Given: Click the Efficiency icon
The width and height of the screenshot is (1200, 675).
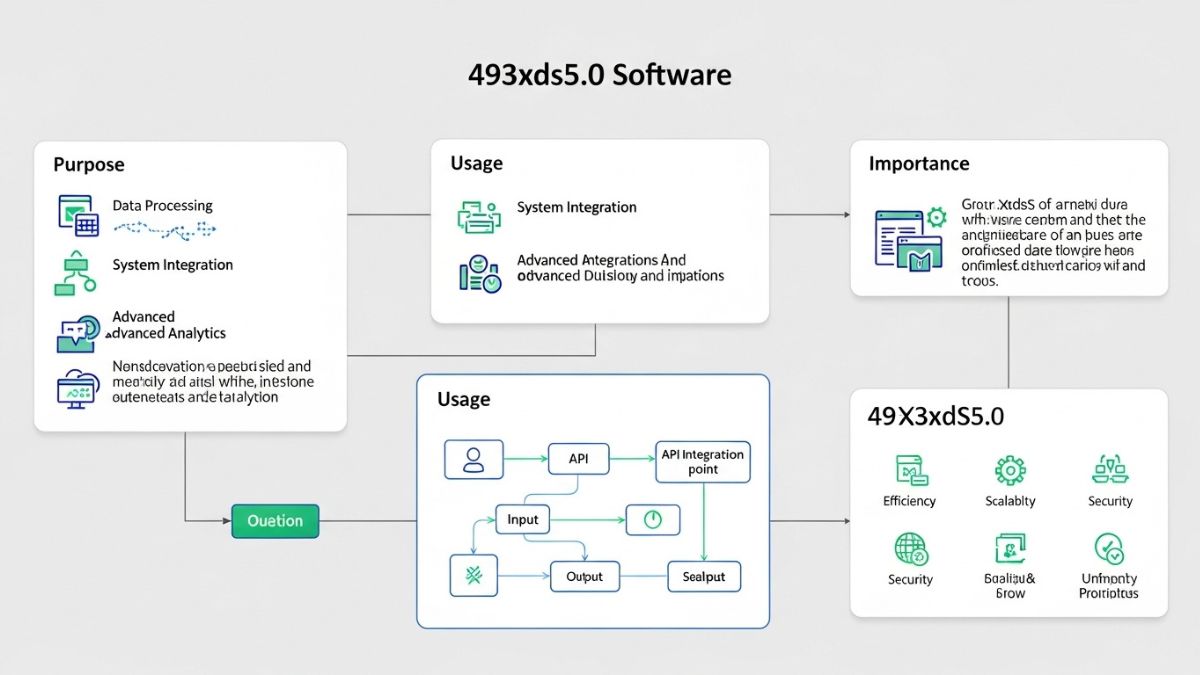Looking at the screenshot, I should pos(909,470).
